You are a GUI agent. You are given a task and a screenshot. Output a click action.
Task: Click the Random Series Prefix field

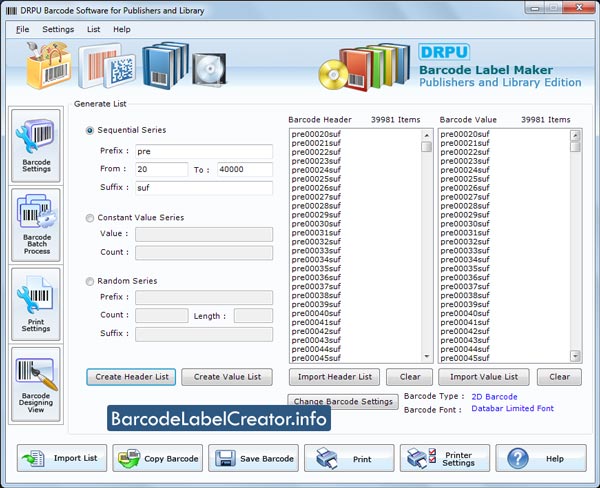(x=204, y=297)
